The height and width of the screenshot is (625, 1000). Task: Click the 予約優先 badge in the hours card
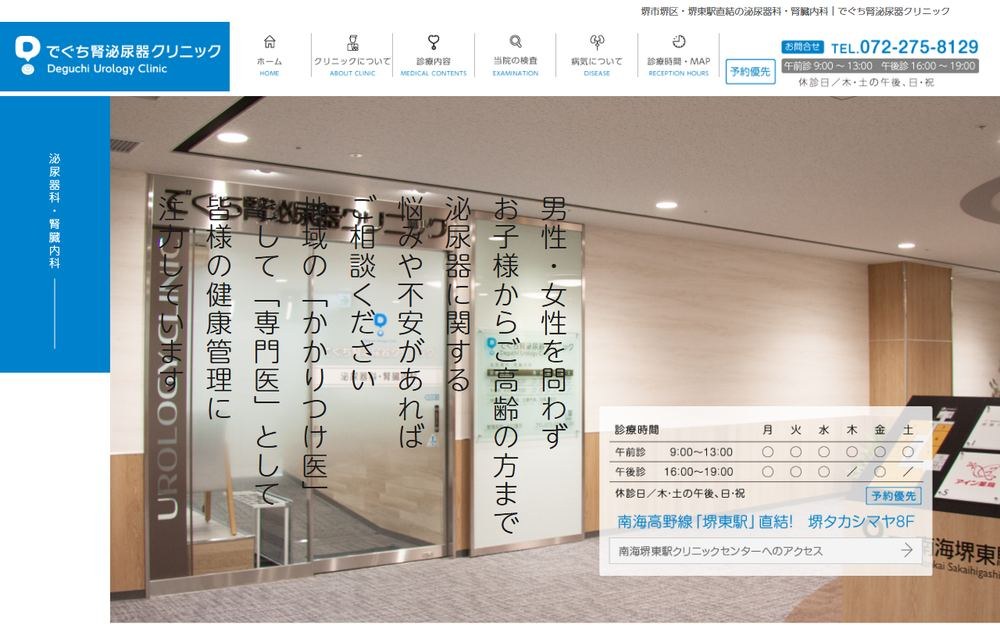pyautogui.click(x=893, y=496)
